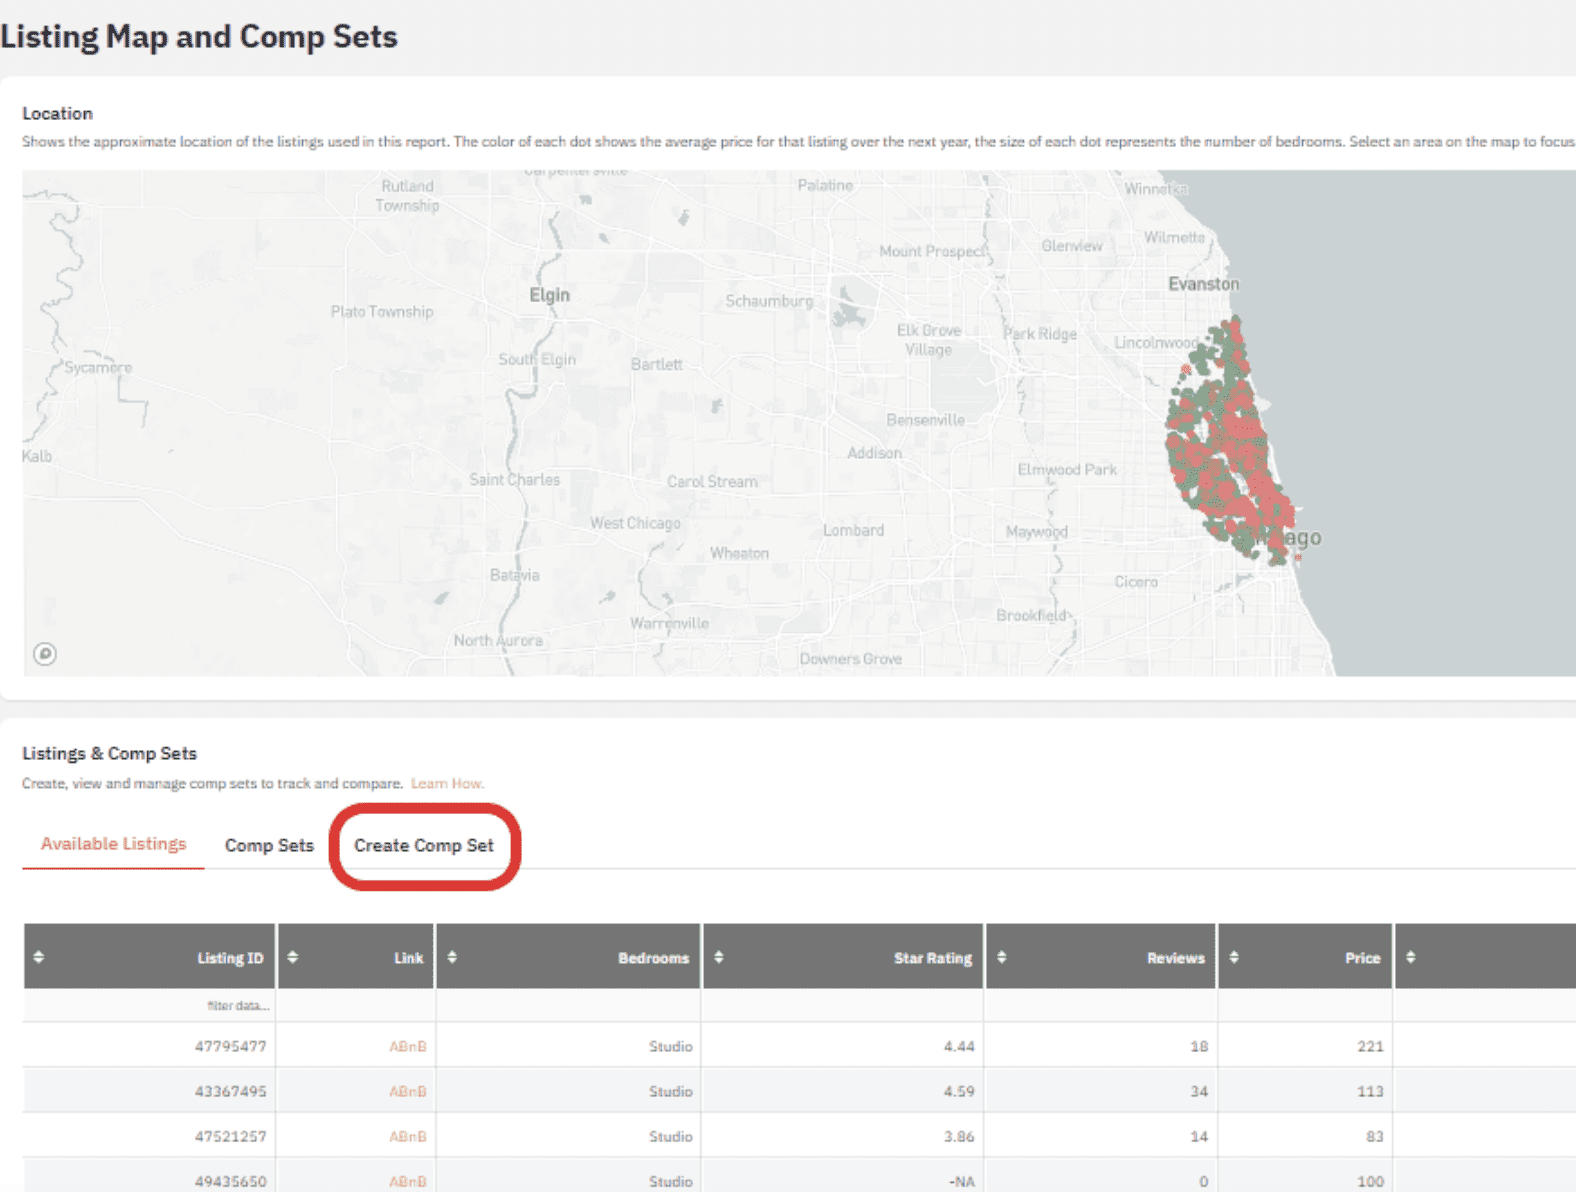This screenshot has width=1576, height=1192.
Task: Sort by Listing ID column arrows
Action: (x=39, y=957)
